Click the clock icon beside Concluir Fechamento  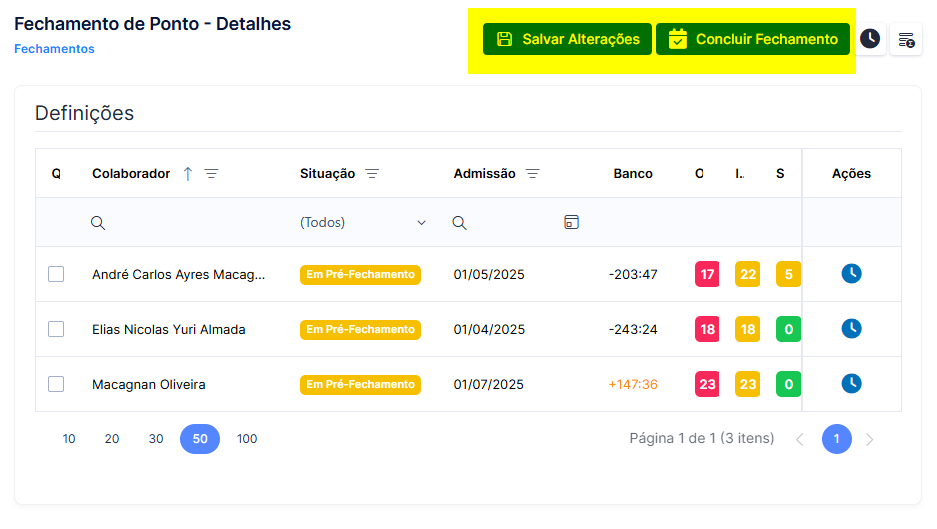(870, 39)
